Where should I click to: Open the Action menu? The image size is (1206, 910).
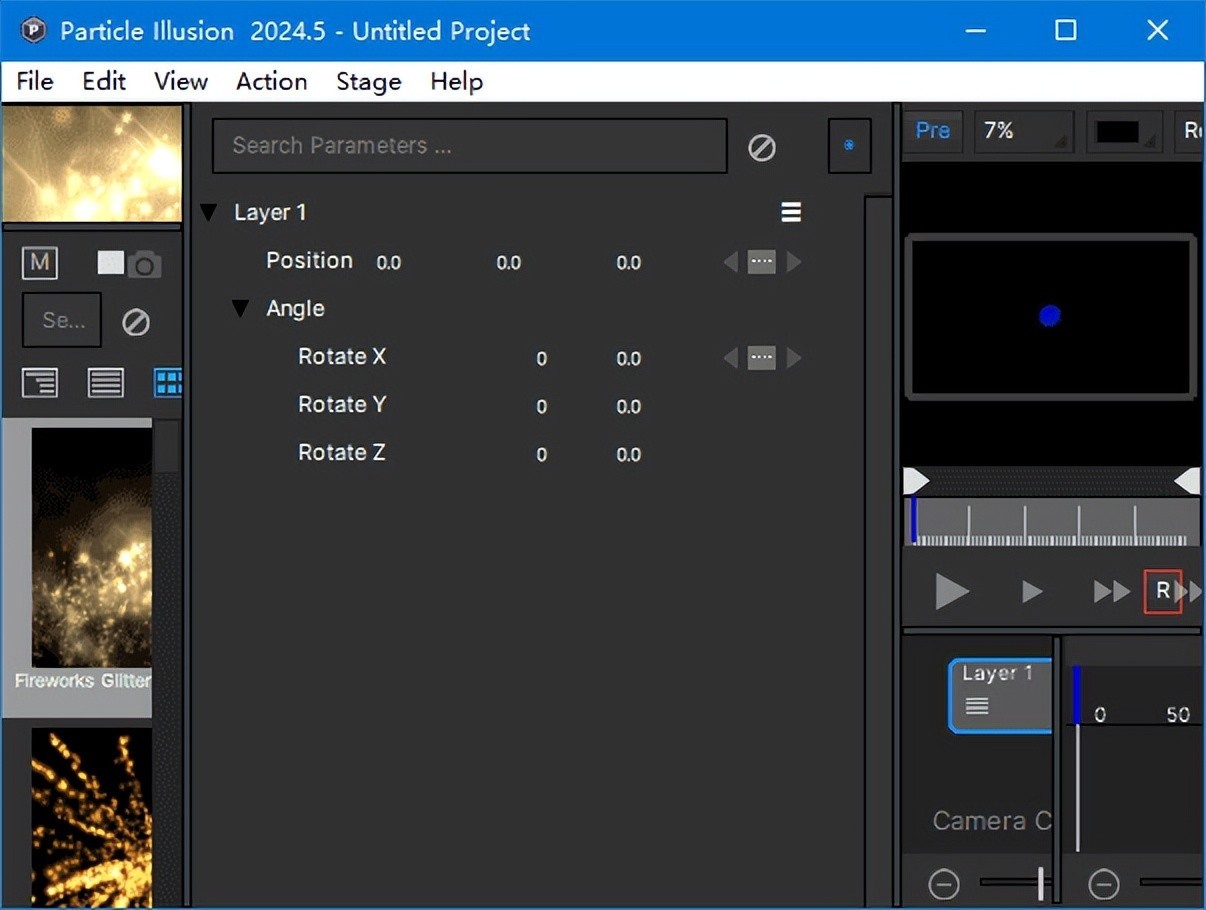[271, 82]
